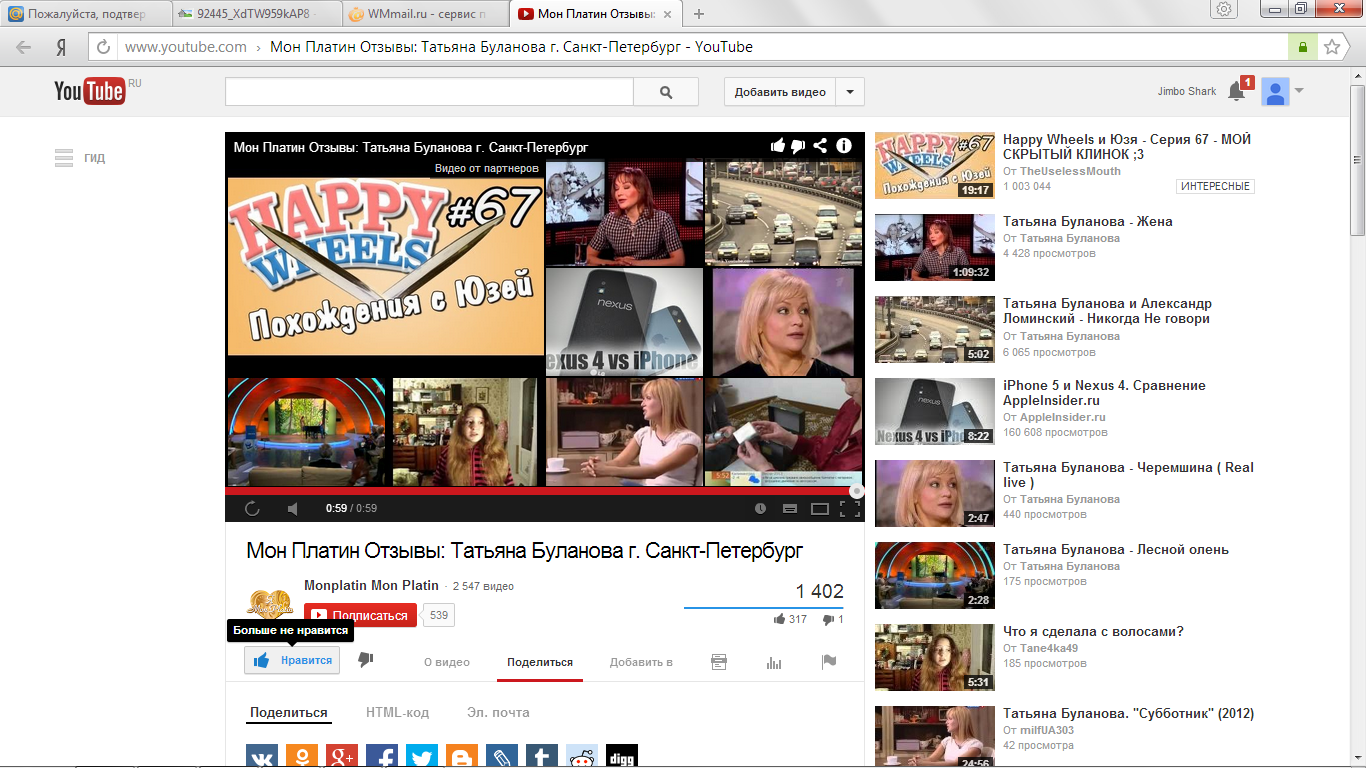This screenshot has width=1366, height=768.
Task: Share on Twitter icon
Action: [422, 758]
